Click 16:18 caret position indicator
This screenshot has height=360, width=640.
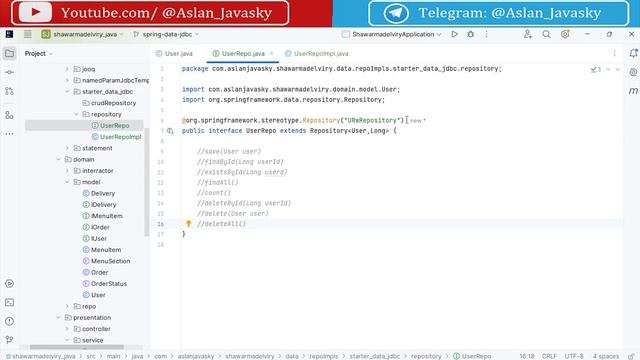[x=527, y=356]
